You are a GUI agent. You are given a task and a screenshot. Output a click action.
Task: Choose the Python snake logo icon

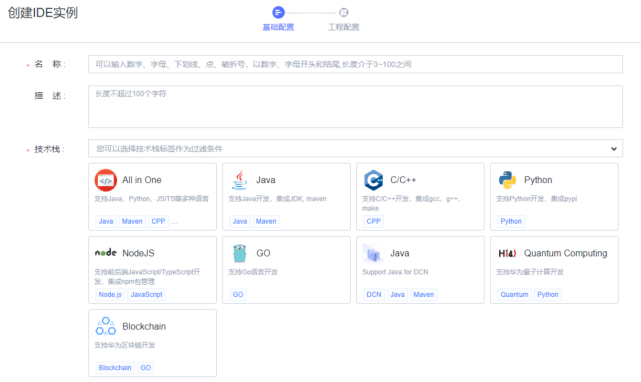click(507, 180)
